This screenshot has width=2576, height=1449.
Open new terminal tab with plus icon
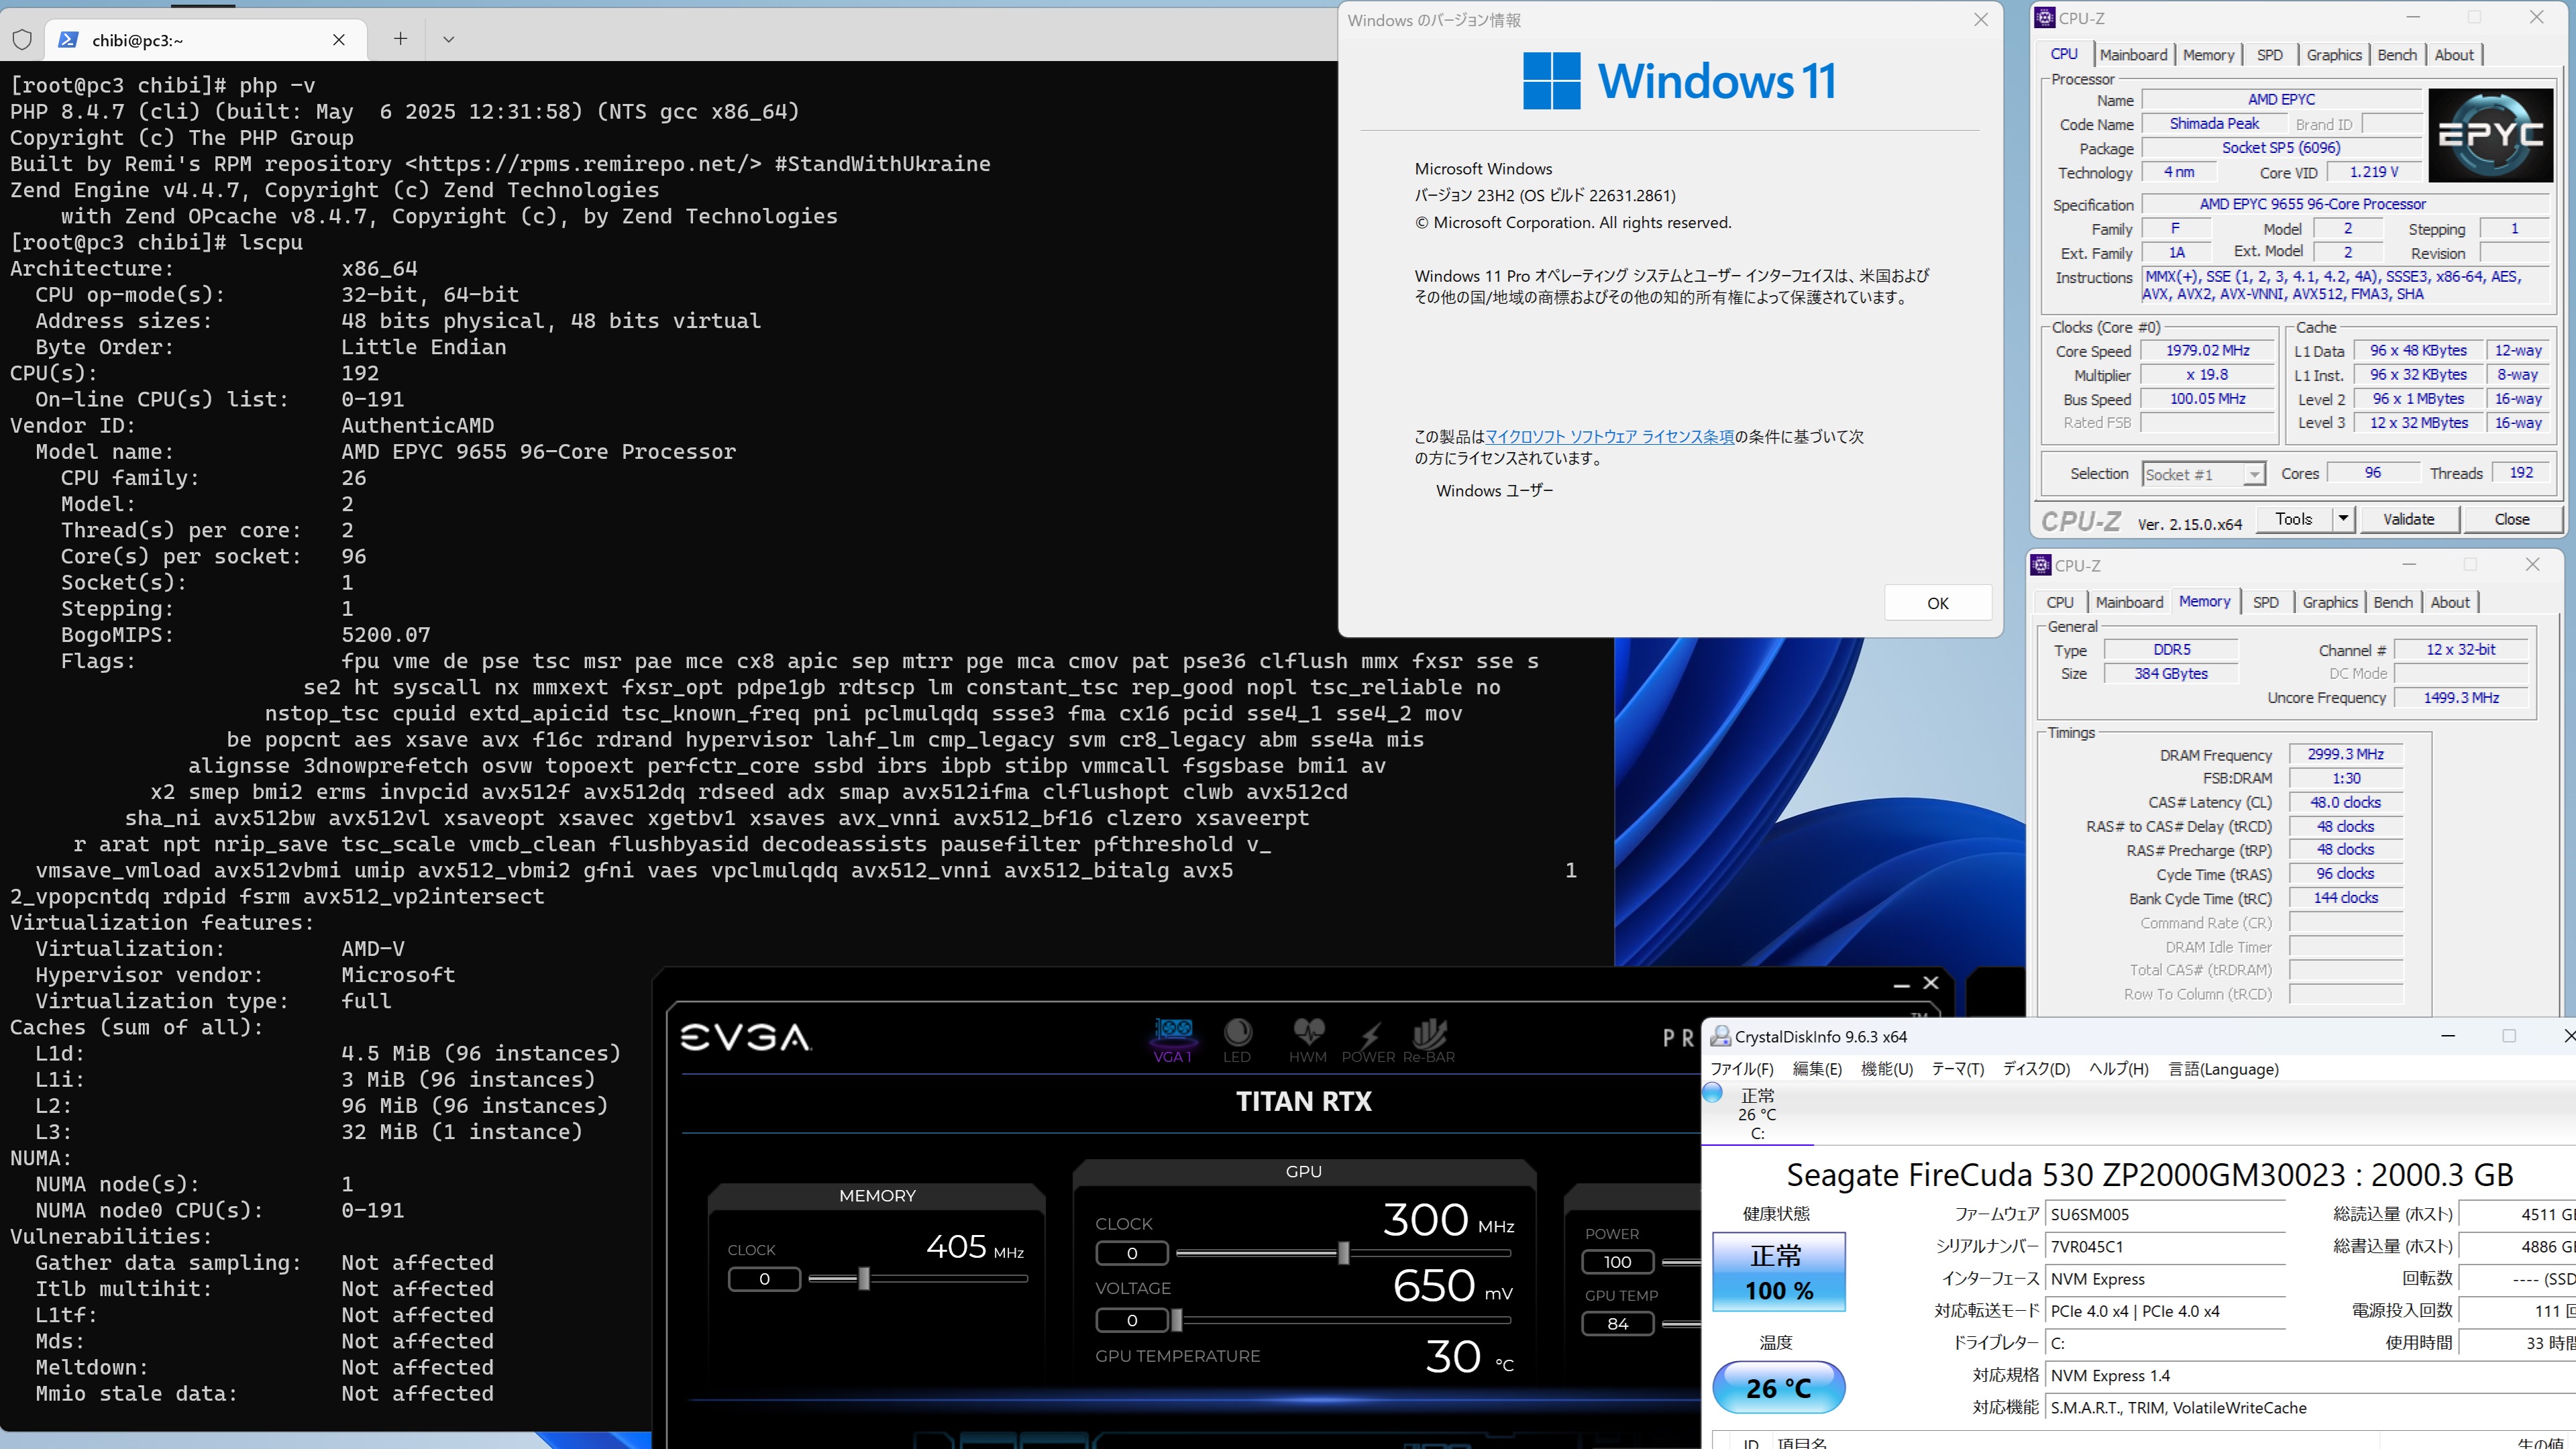tap(400, 39)
